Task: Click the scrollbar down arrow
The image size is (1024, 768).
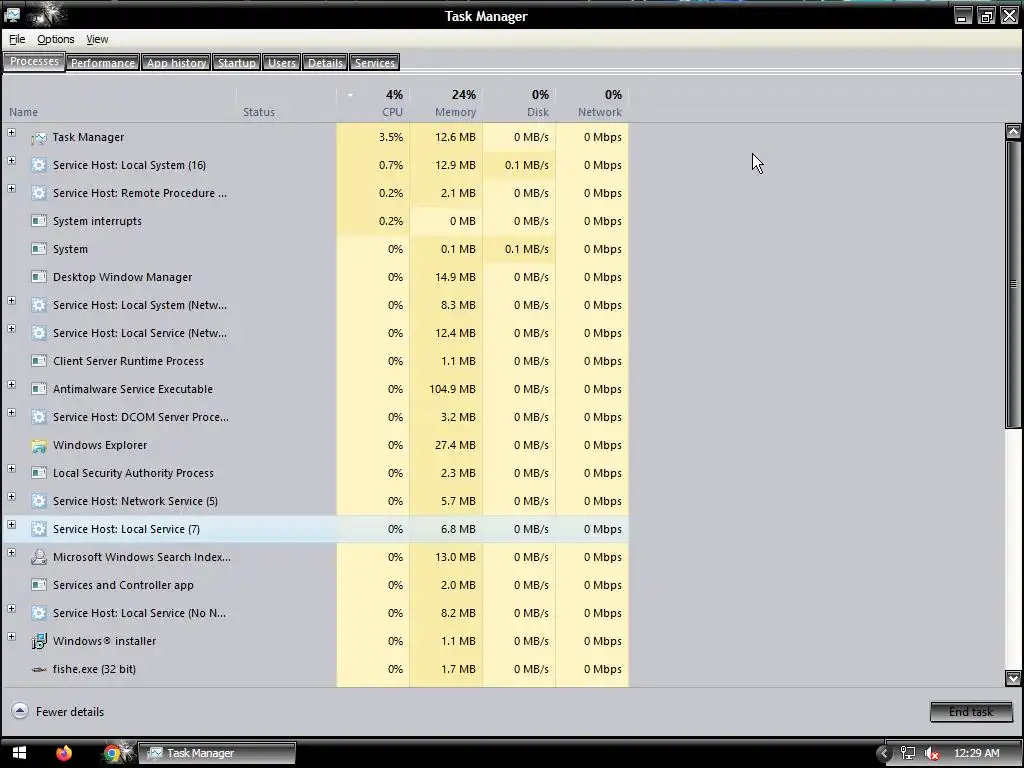Action: point(1013,679)
